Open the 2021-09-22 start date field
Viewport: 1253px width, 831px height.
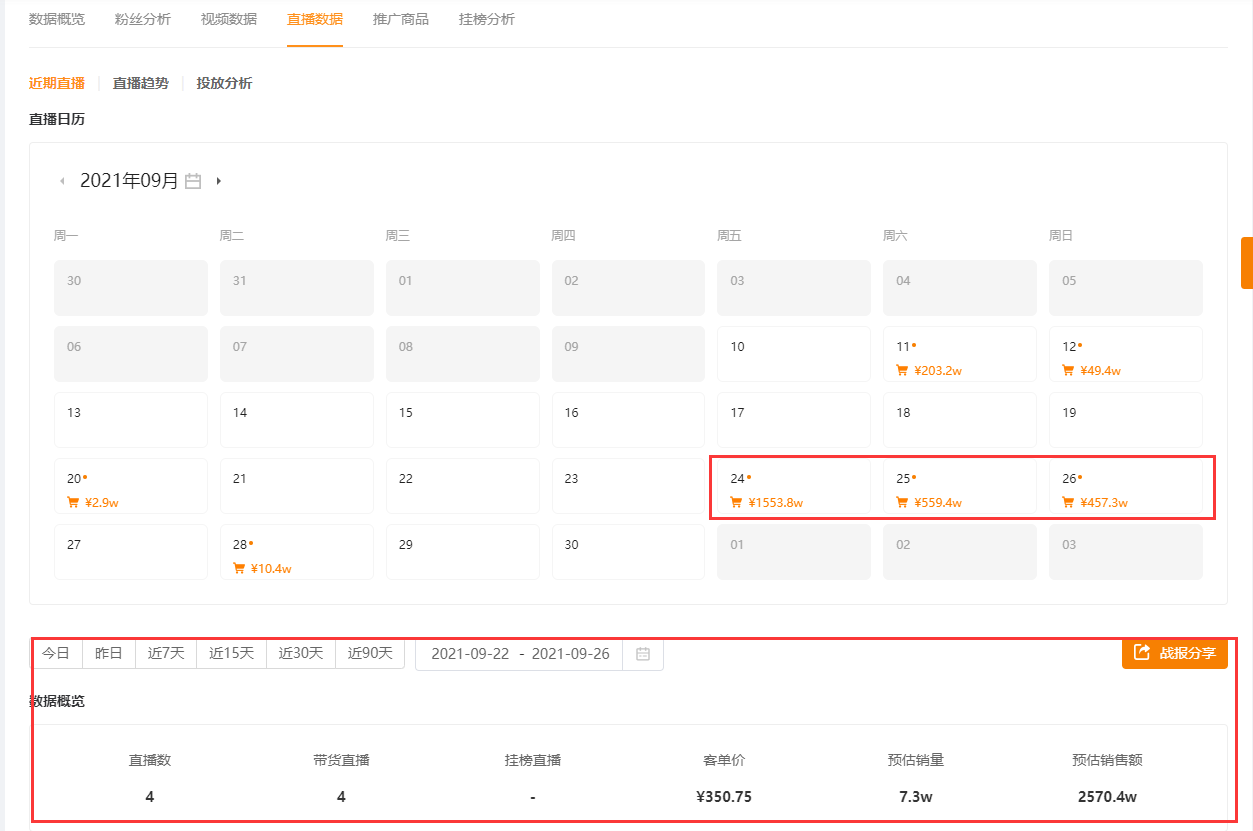tap(470, 654)
